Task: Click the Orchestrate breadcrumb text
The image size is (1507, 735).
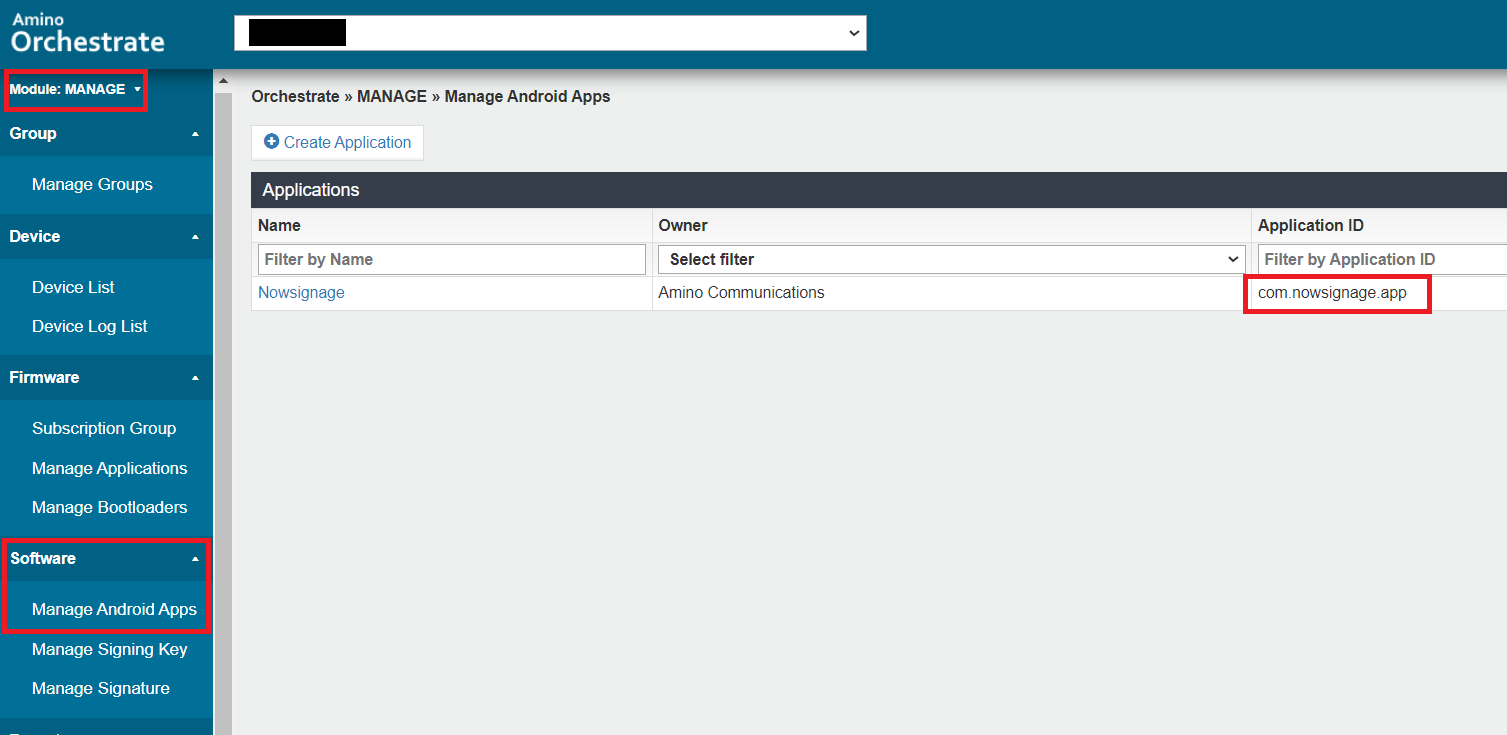Action: [295, 97]
